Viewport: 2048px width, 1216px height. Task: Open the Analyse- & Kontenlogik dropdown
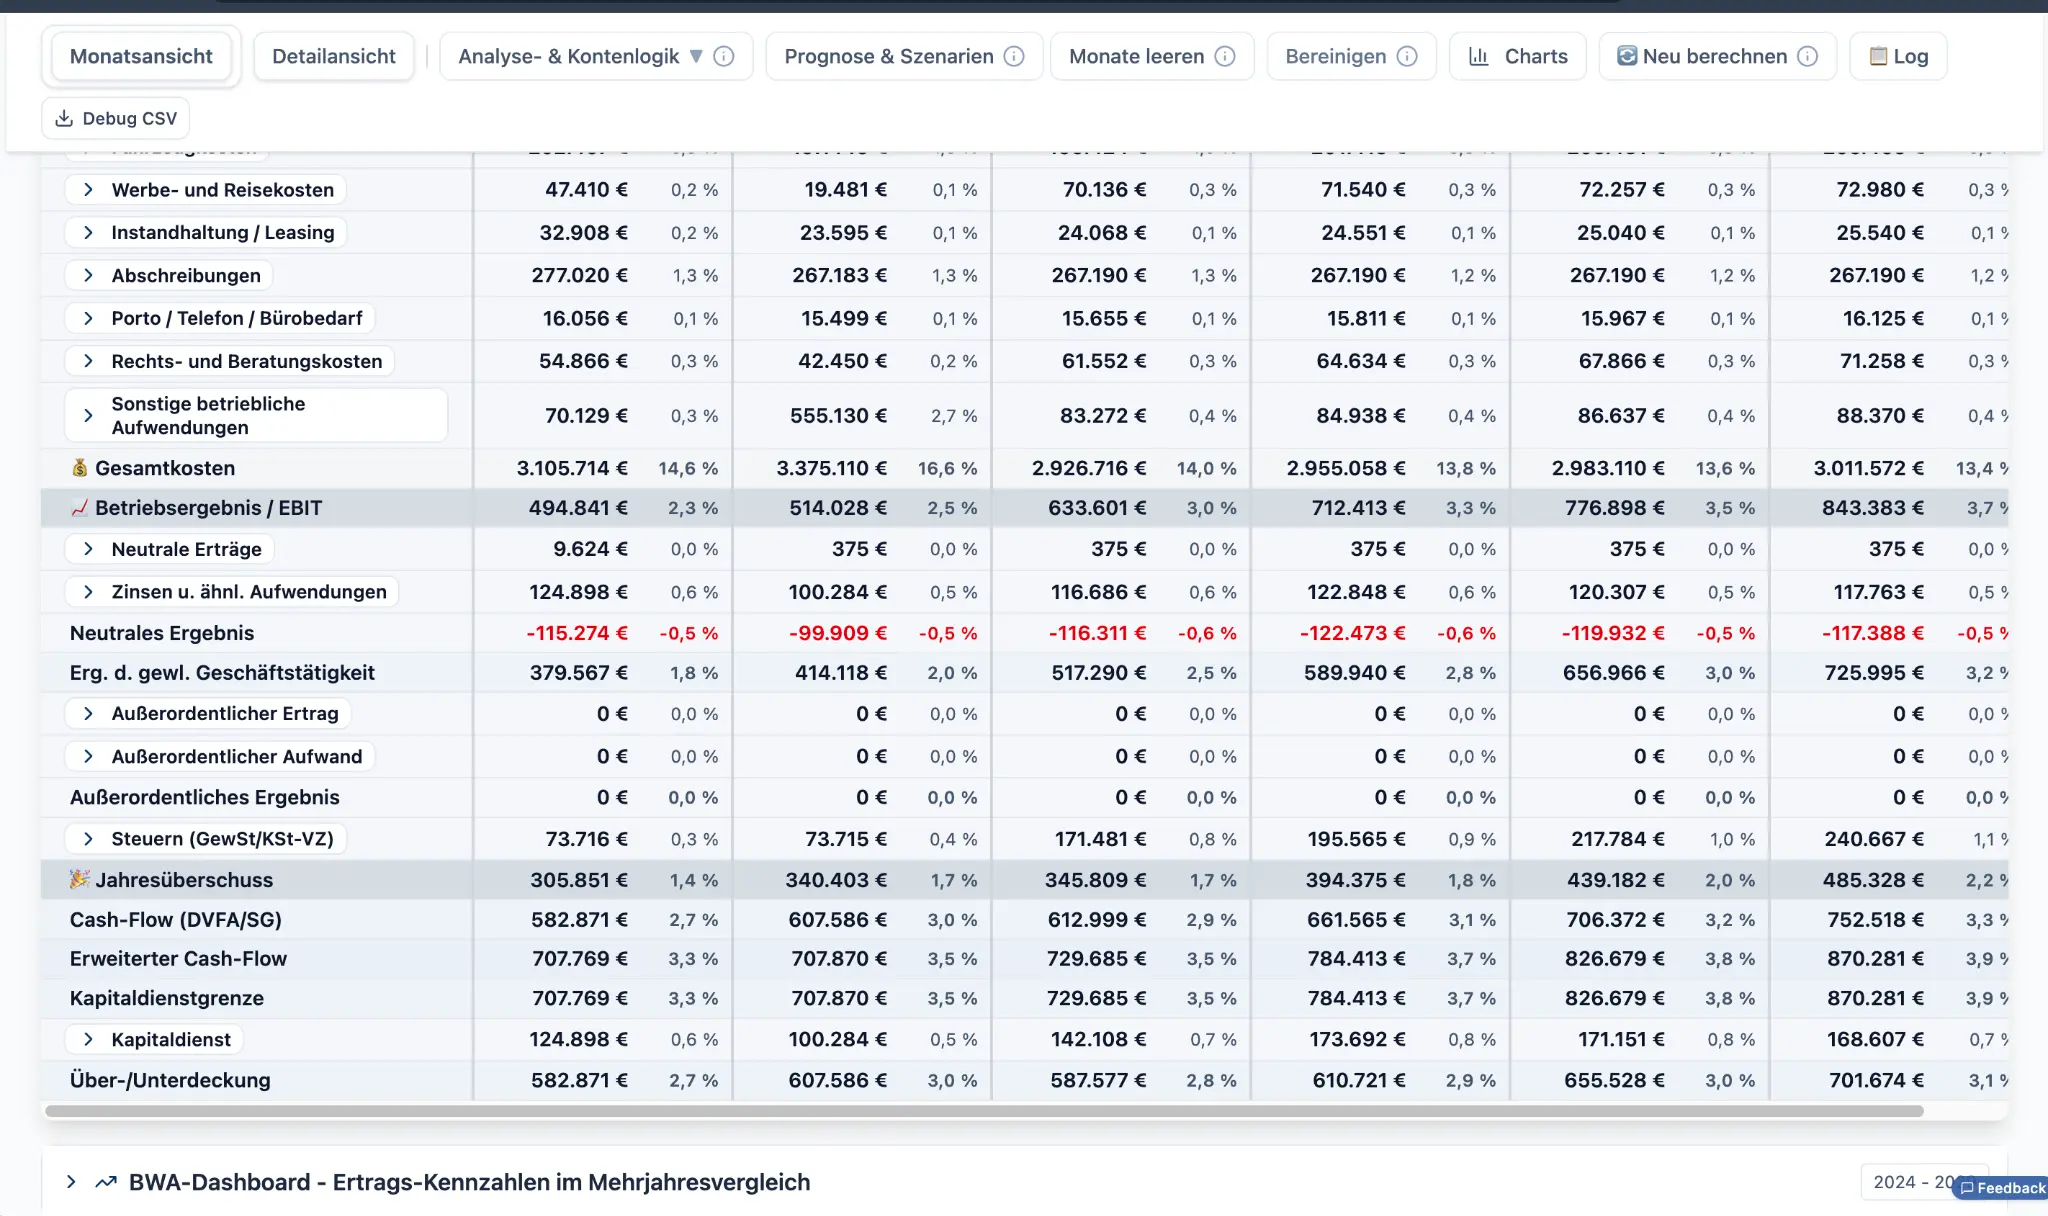(x=696, y=56)
